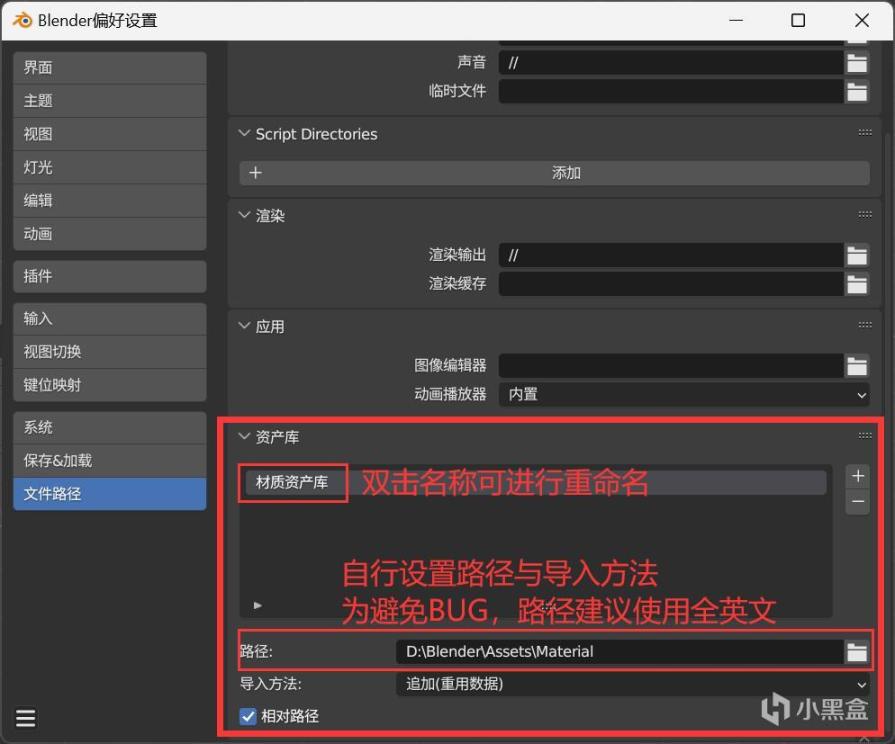Collapse the 渲染 section
The height and width of the screenshot is (744, 895).
click(244, 215)
